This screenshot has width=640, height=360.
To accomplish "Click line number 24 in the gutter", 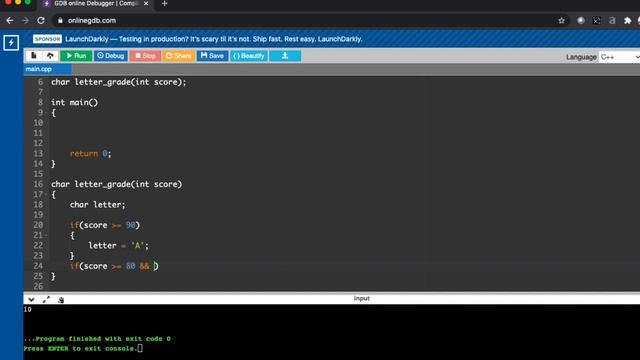I will [x=38, y=266].
